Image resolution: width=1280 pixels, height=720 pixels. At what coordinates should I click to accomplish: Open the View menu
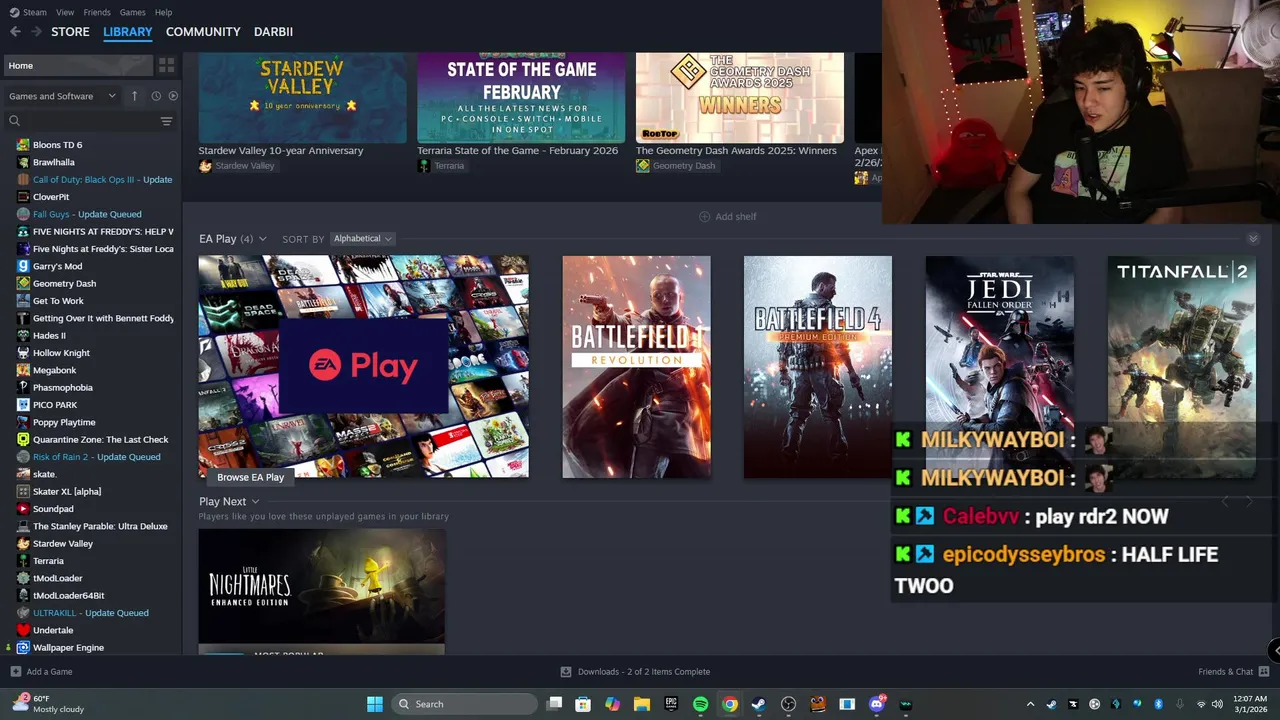[x=65, y=12]
